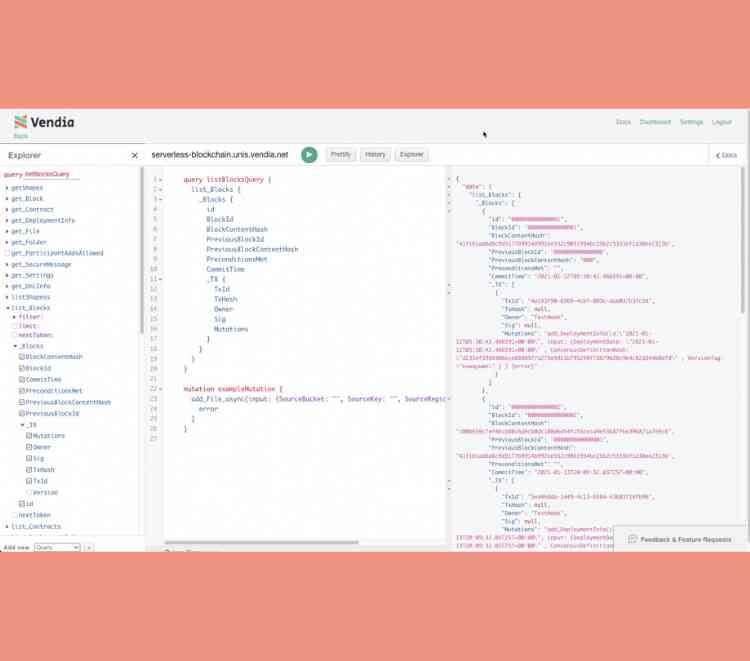The width and height of the screenshot is (750, 661).
Task: Toggle the Mutations field checkbox
Action: [x=29, y=436]
